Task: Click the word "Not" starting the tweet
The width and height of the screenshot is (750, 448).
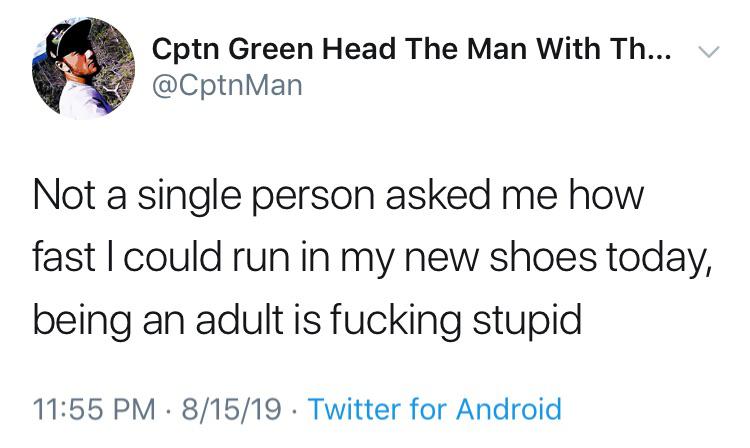Action: (62, 198)
